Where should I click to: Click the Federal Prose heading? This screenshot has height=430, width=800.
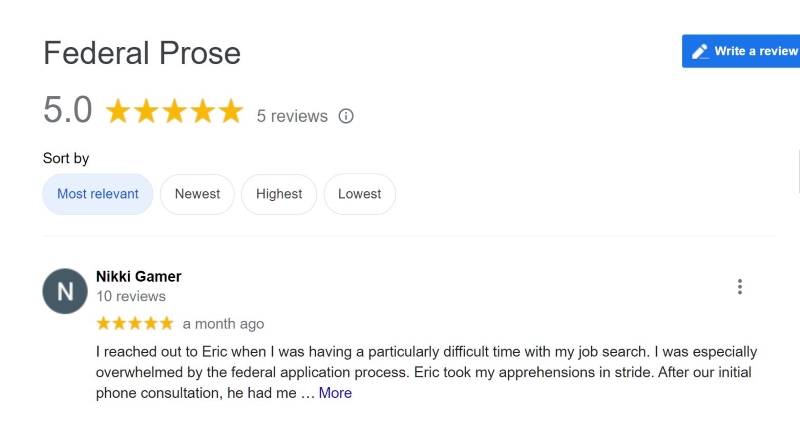coord(142,53)
